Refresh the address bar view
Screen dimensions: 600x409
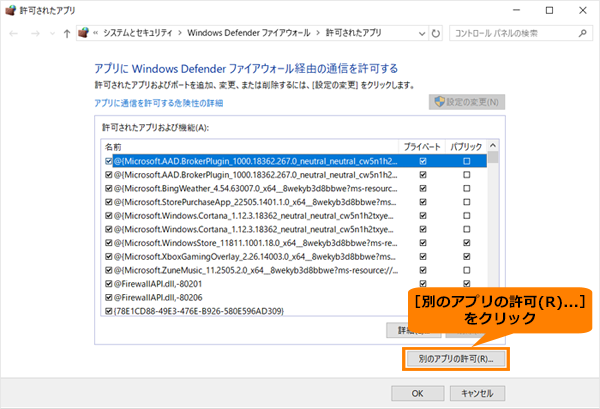[435, 33]
